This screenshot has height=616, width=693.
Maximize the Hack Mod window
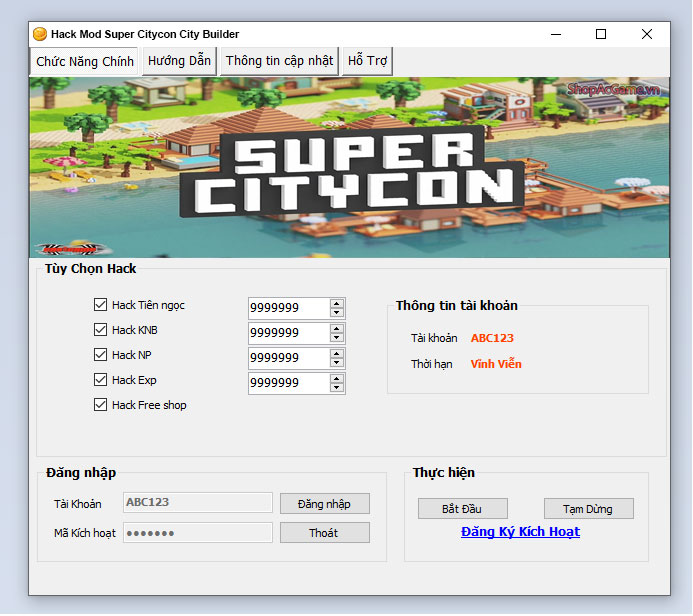point(601,34)
